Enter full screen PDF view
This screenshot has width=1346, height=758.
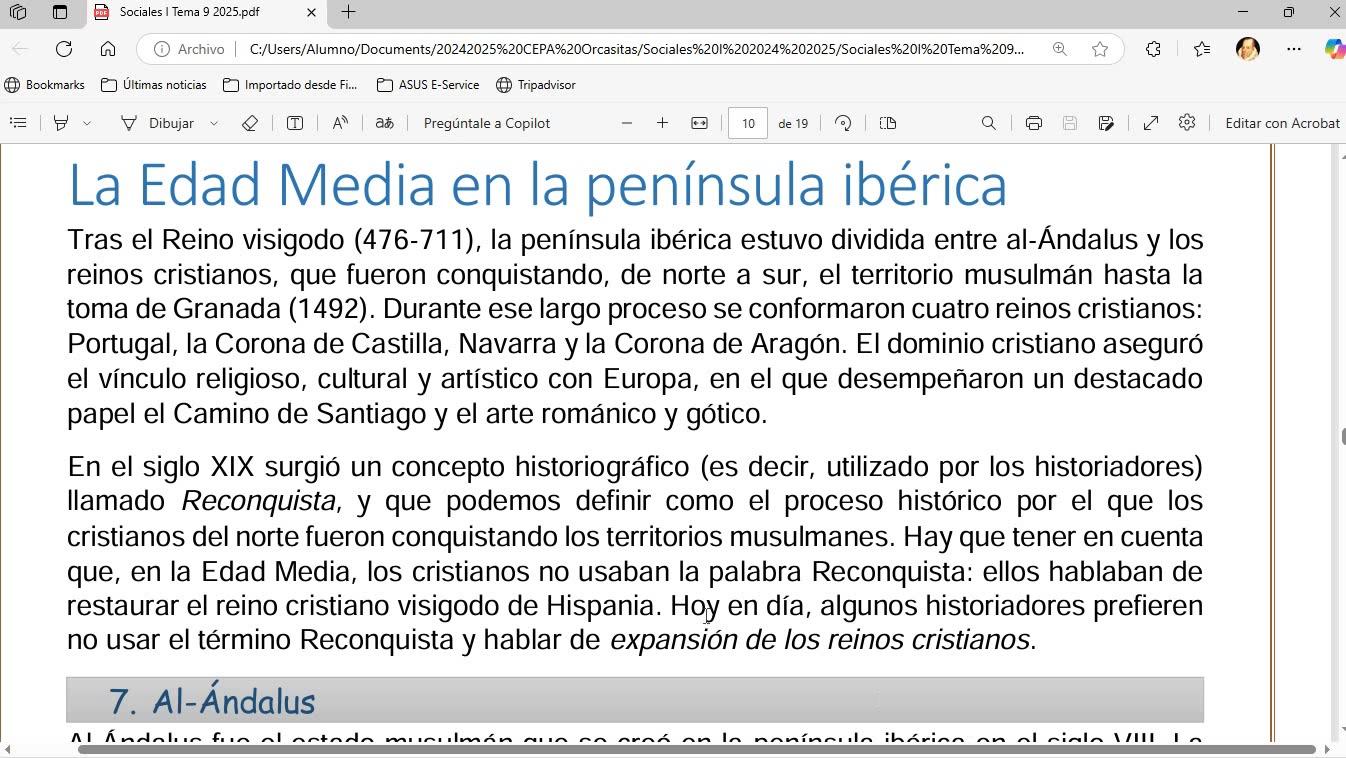click(x=1151, y=123)
